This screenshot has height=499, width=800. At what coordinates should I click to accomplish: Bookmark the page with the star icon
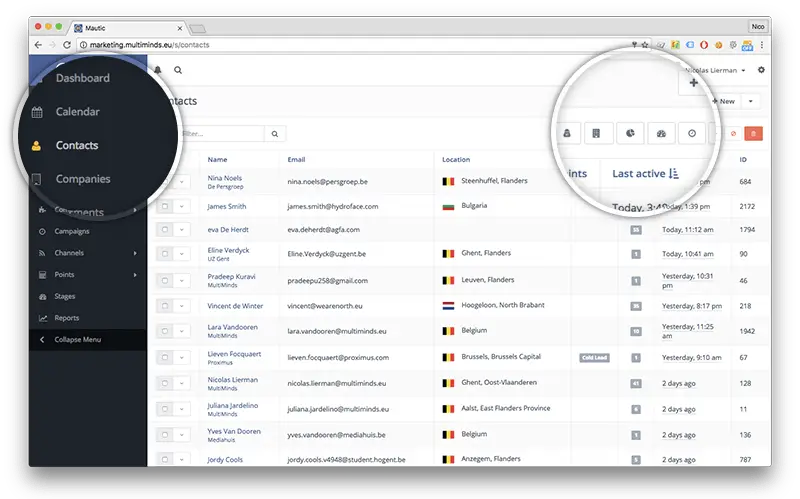645,45
